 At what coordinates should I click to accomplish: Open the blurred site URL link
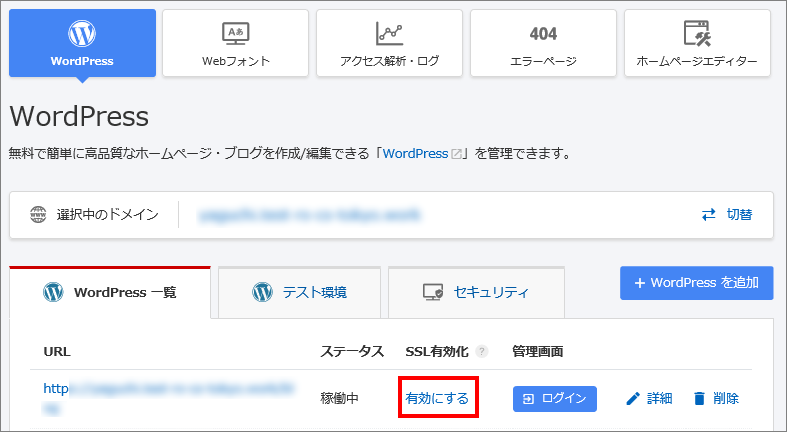[x=169, y=397]
